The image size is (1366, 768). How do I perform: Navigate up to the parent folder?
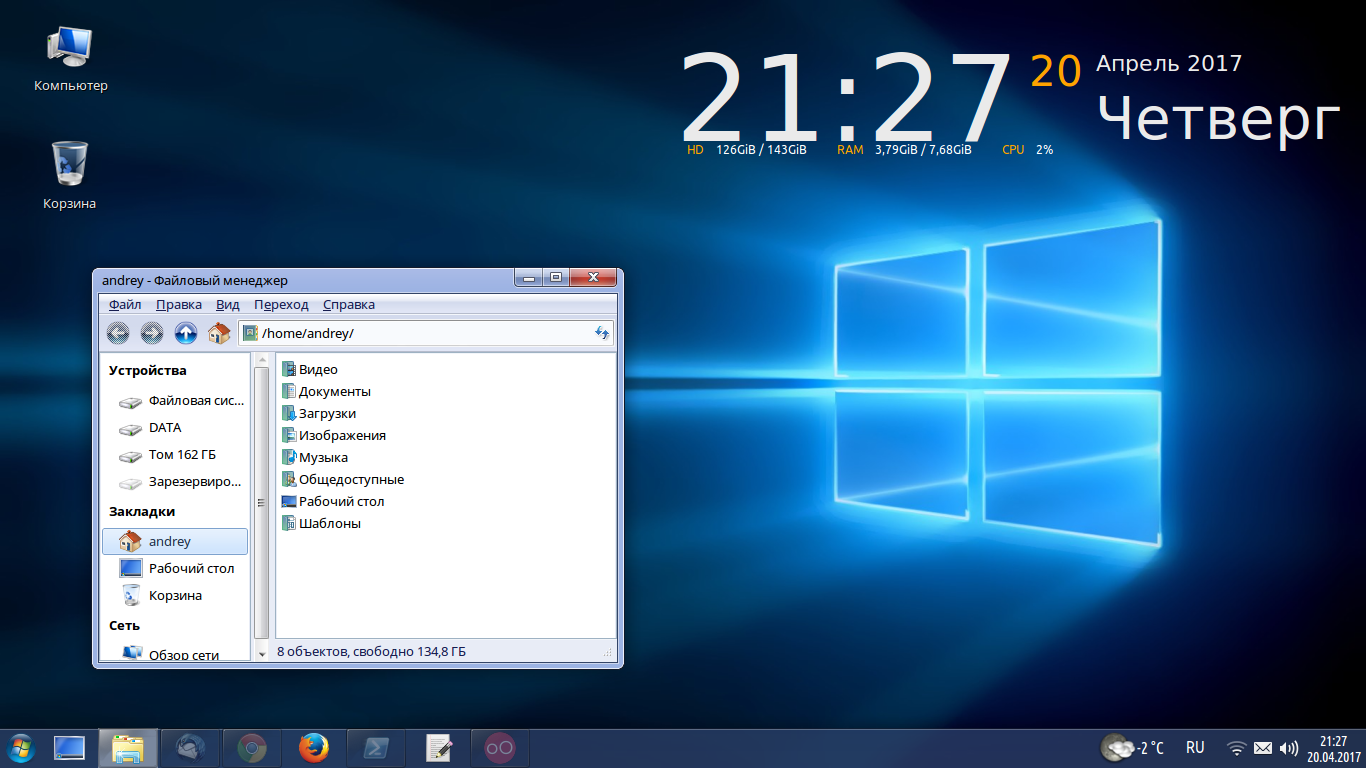click(186, 333)
